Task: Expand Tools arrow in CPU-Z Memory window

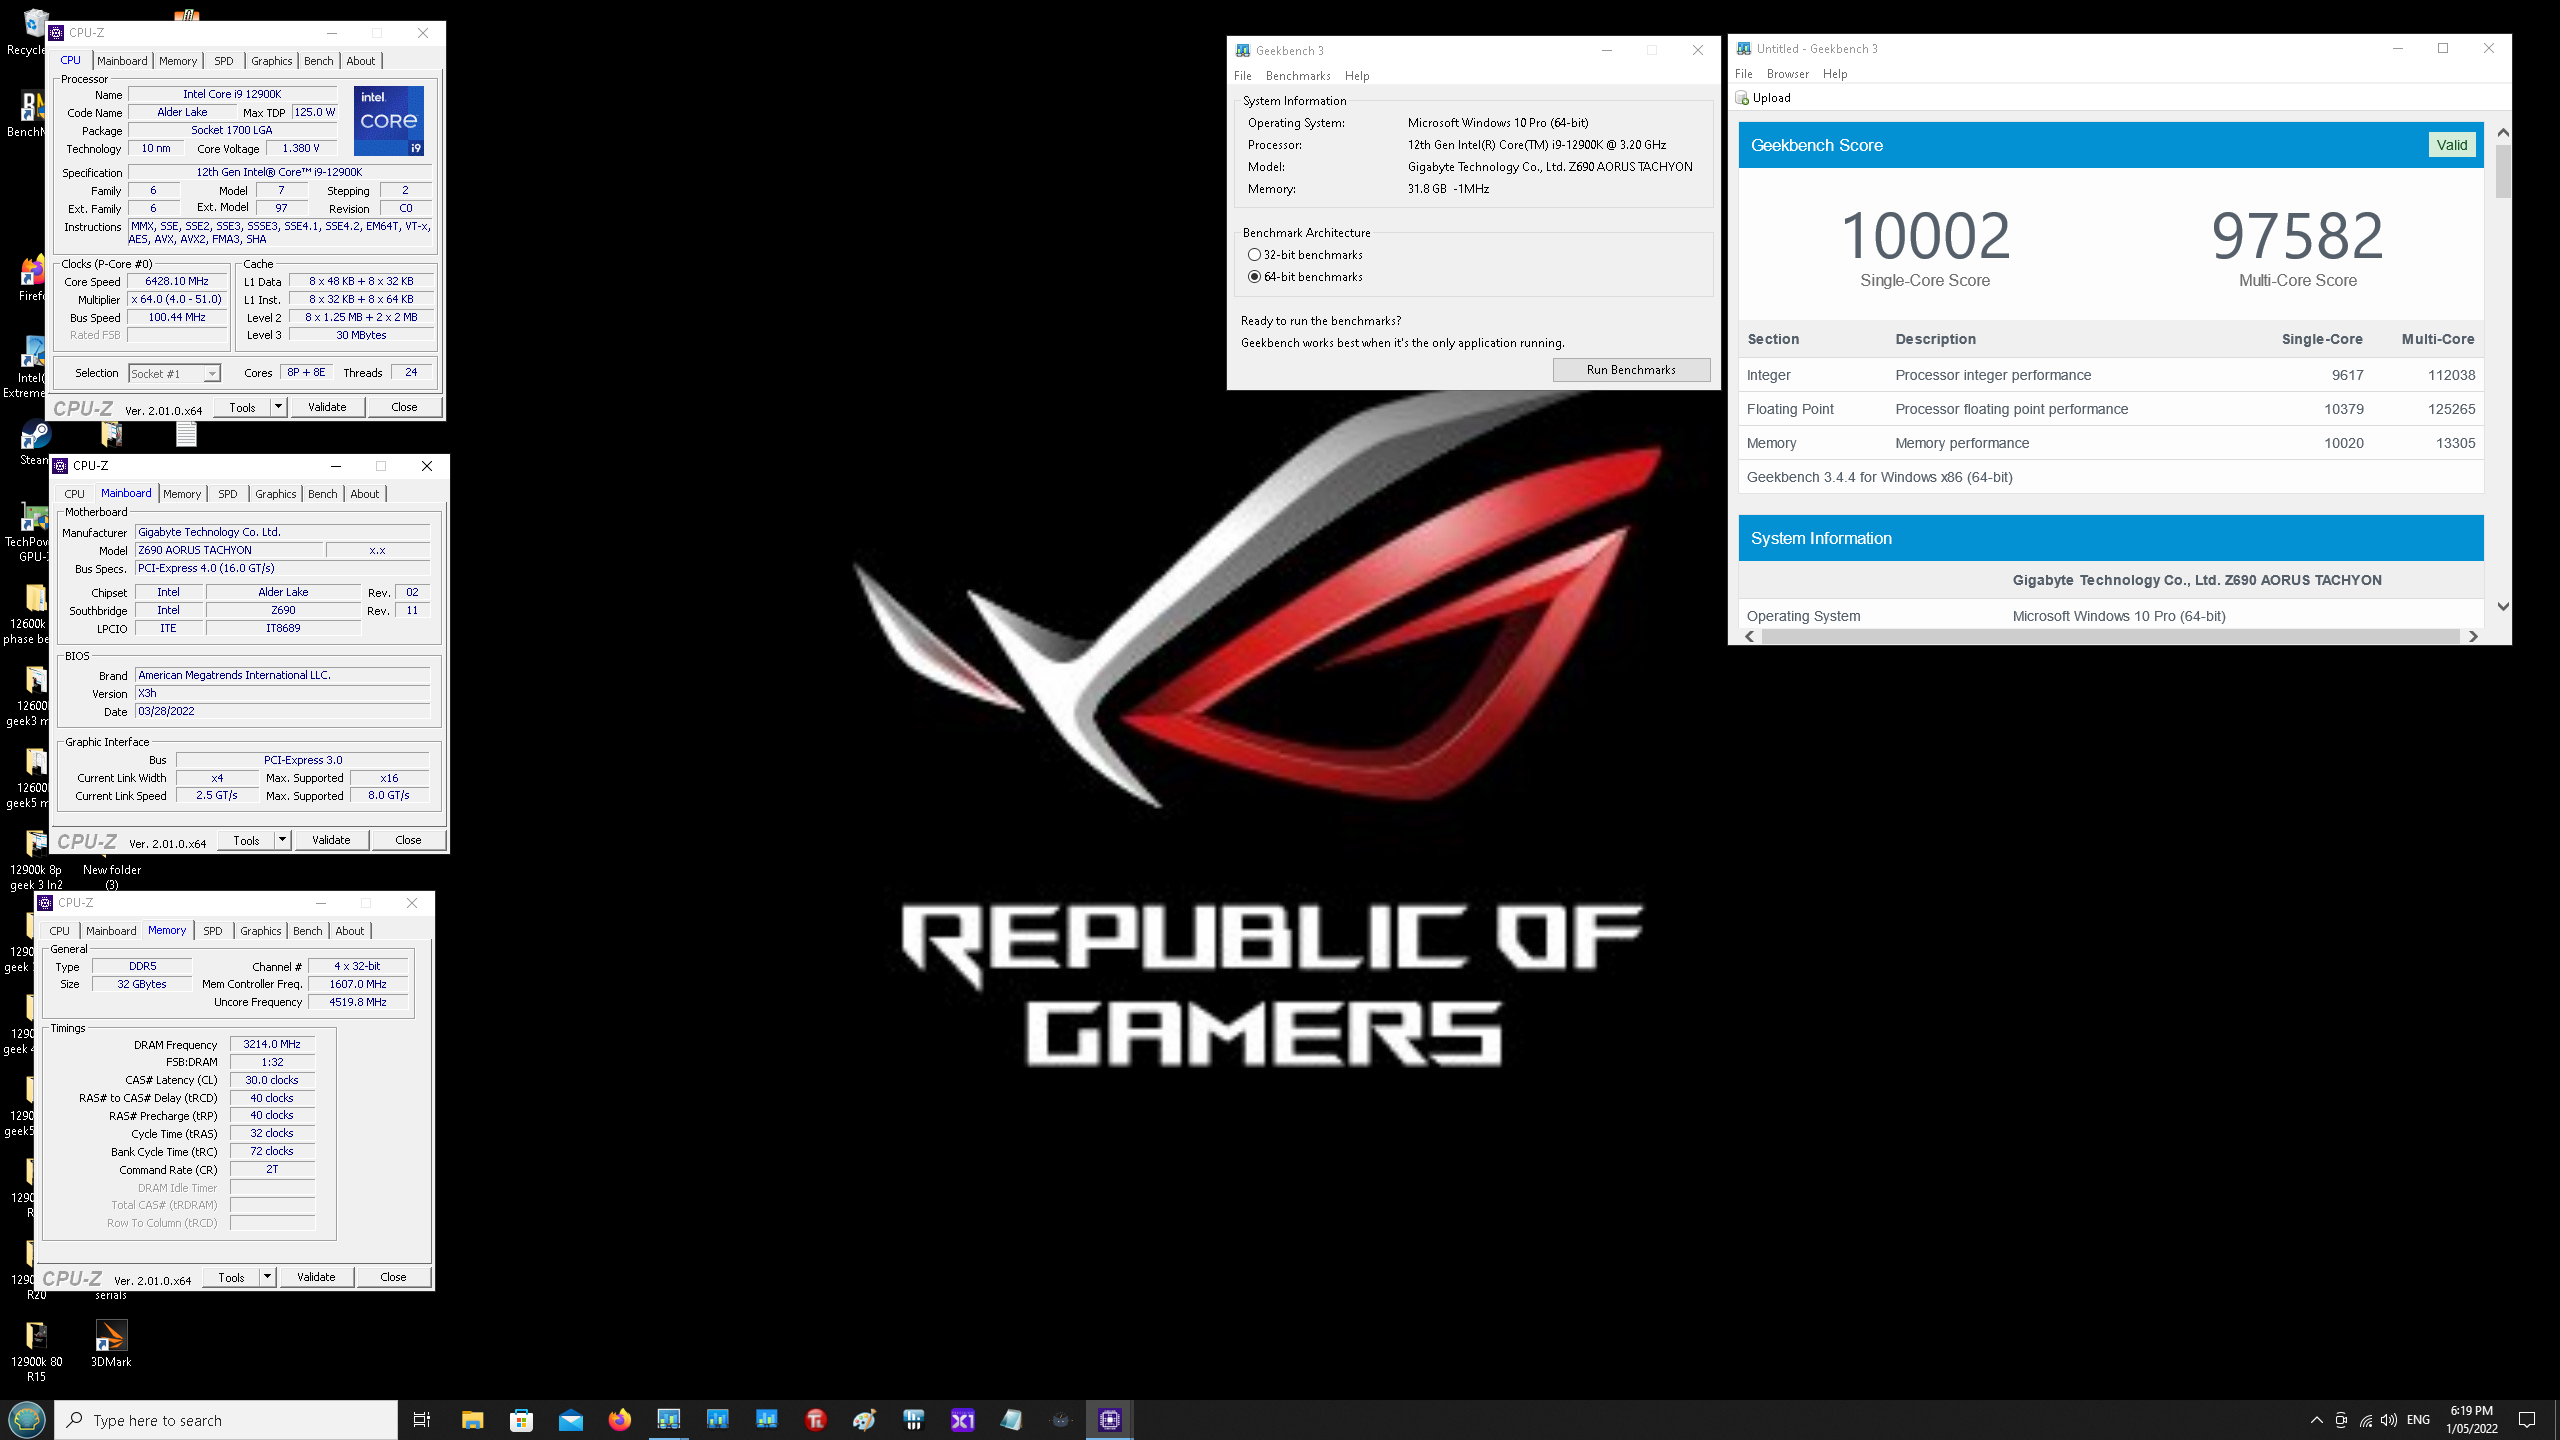Action: click(268, 1277)
